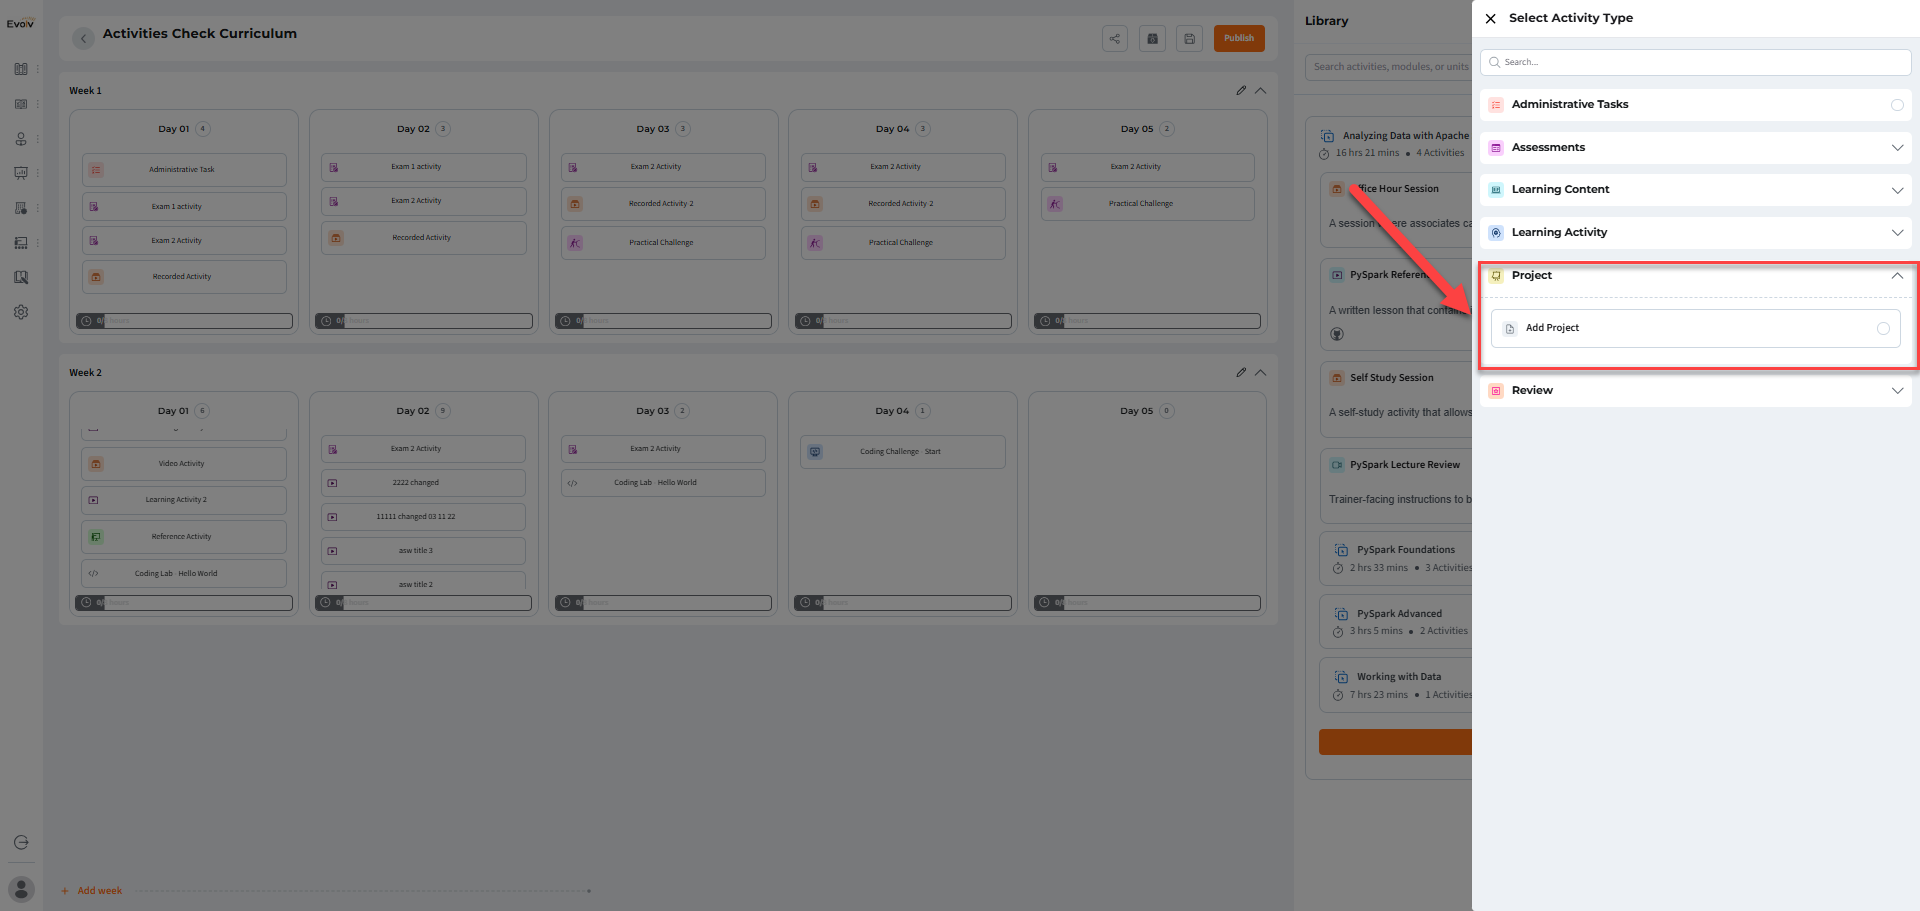This screenshot has width=1920, height=911.
Task: Open the asw title 3 activity card
Action: (423, 551)
